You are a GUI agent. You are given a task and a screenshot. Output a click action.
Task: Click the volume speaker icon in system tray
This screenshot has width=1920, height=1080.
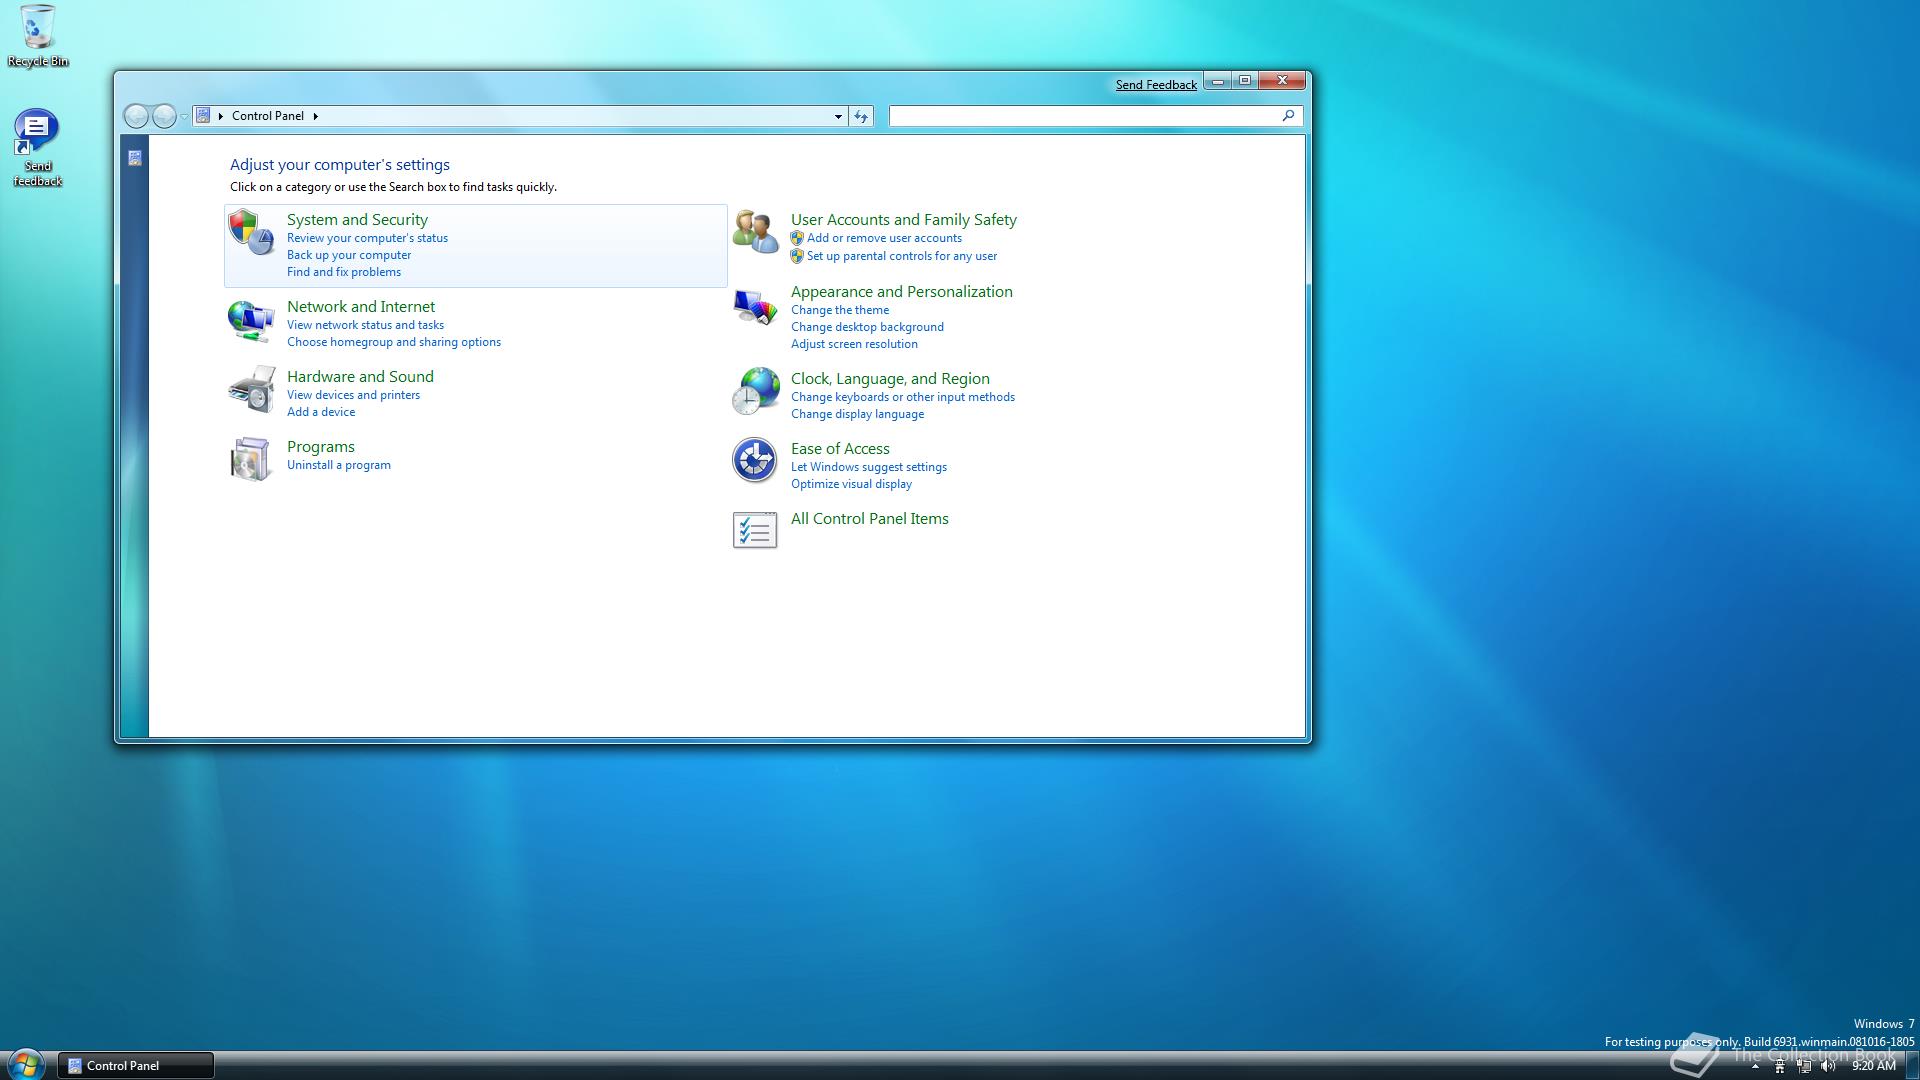click(1828, 1066)
